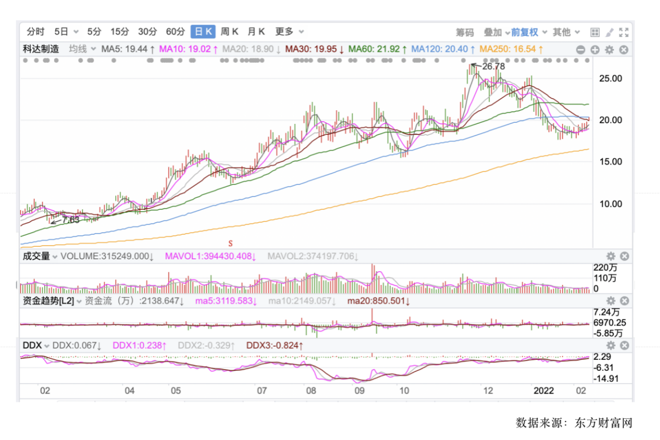
Task: Open settings gear for DDX panel
Action: coord(610,345)
